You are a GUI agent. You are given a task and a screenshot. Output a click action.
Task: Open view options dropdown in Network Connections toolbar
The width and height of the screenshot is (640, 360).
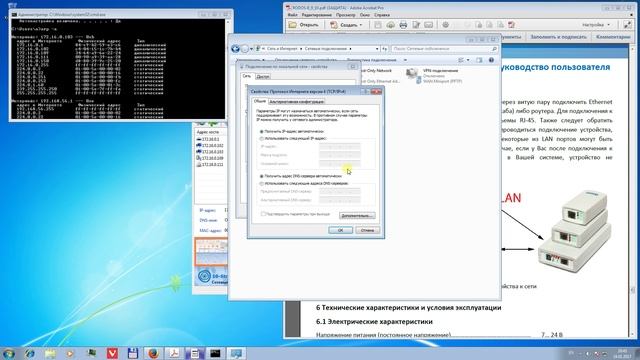pos(468,60)
